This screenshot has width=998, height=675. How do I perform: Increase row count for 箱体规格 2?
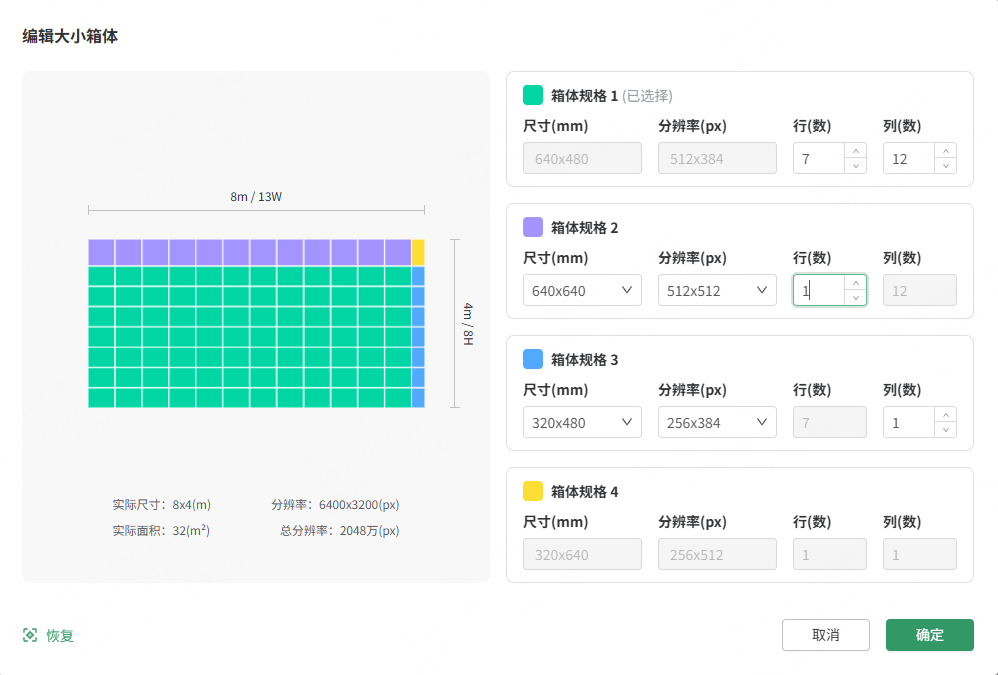pyautogui.click(x=855, y=283)
